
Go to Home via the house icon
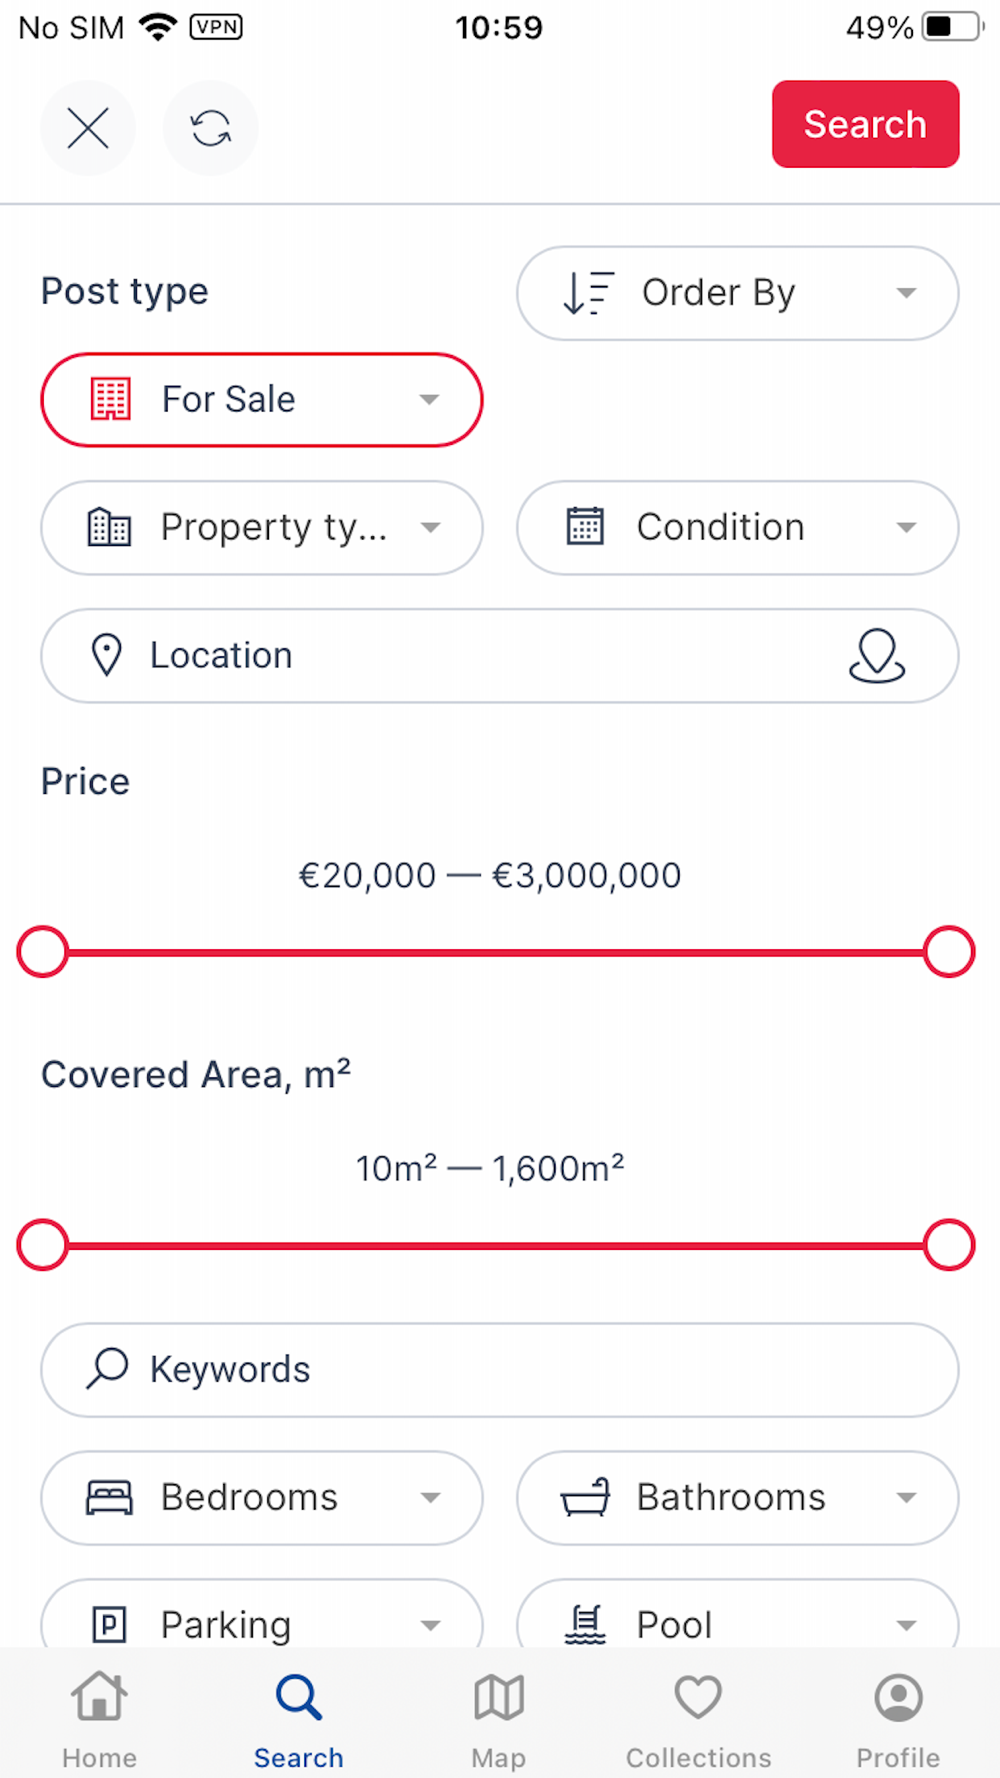99,1698
